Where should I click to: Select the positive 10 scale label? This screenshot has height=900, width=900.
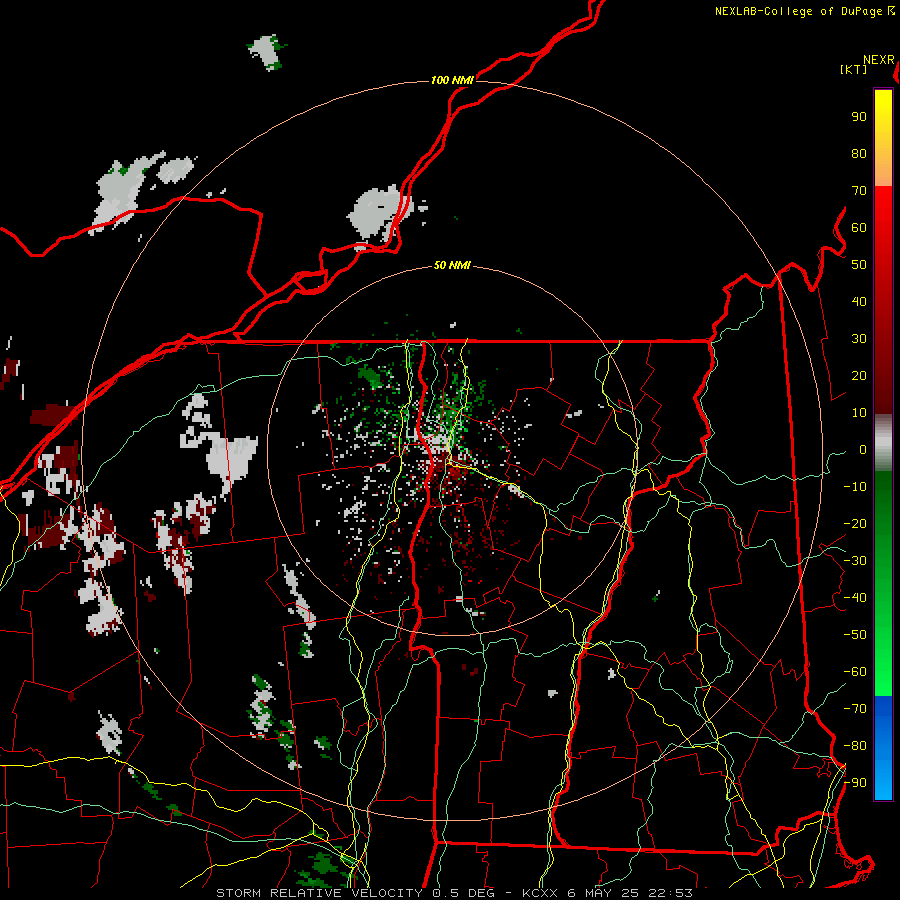pos(859,413)
